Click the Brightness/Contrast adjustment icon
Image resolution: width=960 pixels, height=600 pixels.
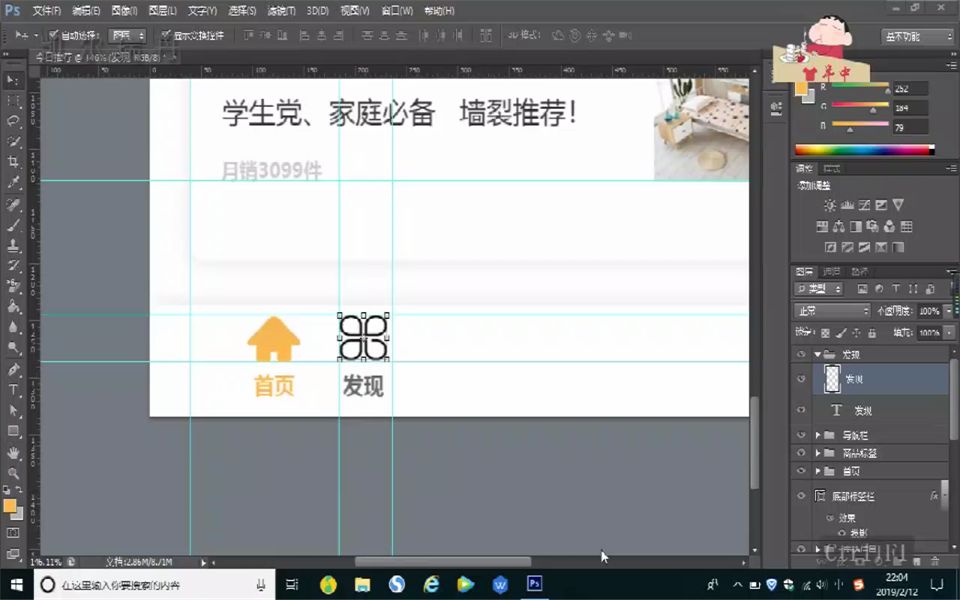coord(830,204)
